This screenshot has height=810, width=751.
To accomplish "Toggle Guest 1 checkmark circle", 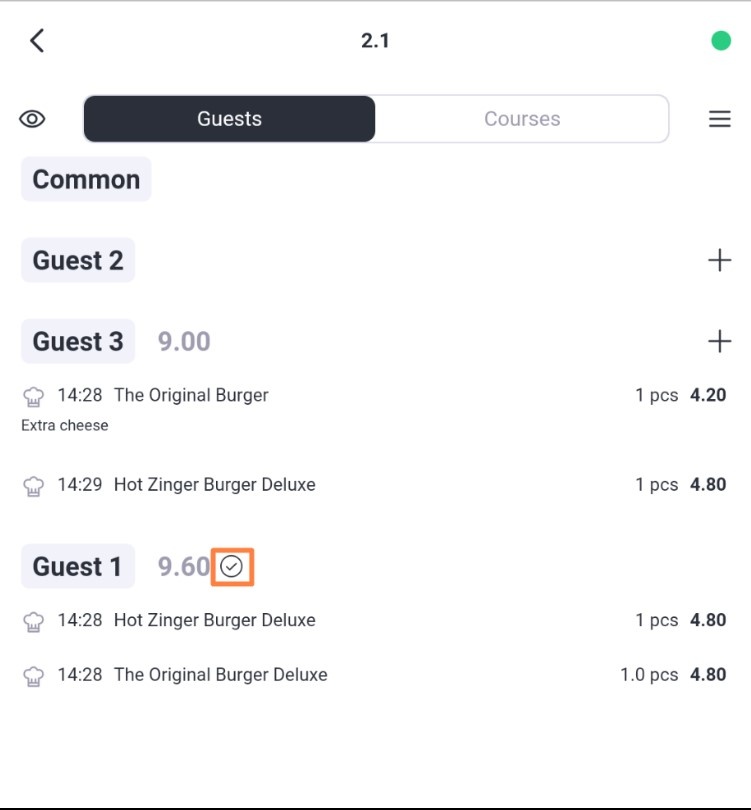I will tap(231, 567).
